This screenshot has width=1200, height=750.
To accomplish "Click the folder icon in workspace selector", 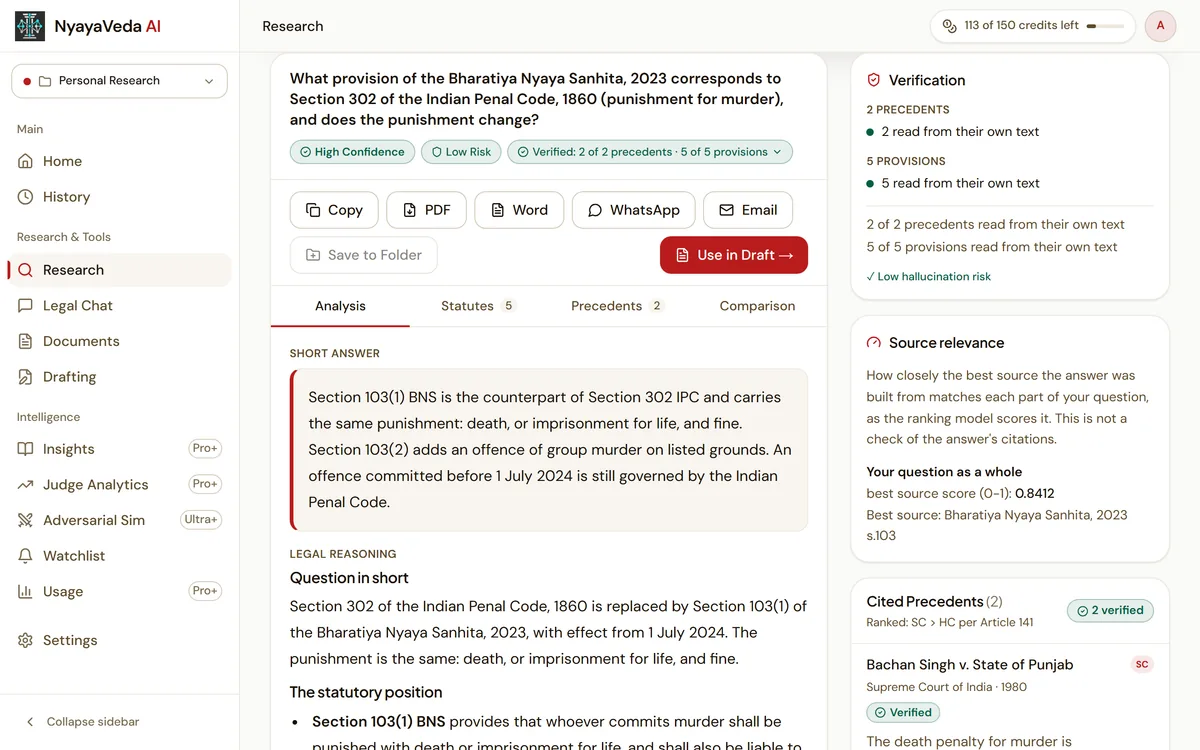I will (45, 81).
